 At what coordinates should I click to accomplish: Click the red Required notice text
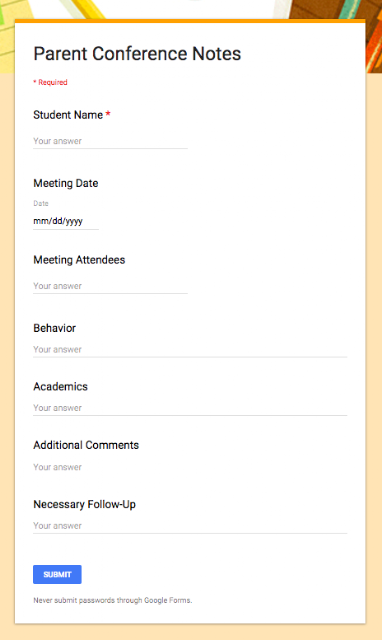tap(50, 82)
